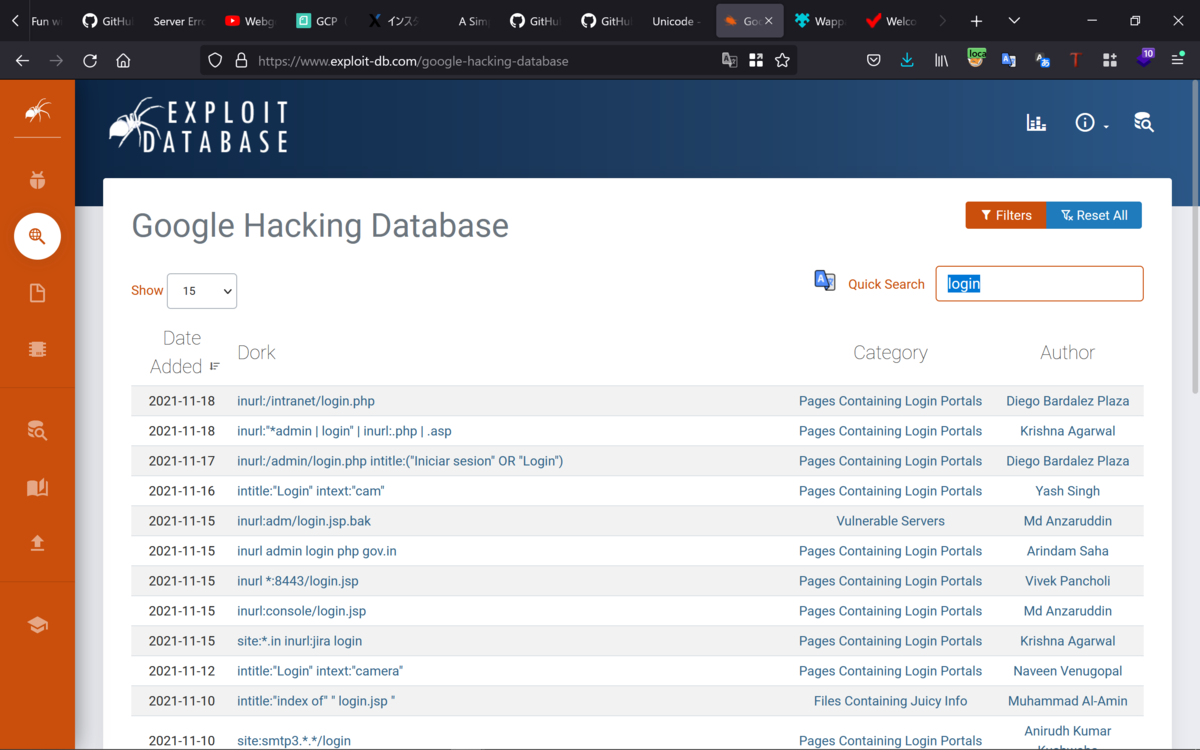Image resolution: width=1200 pixels, height=750 pixels.
Task: Open Exploits section via bug icon
Action: [37, 181]
